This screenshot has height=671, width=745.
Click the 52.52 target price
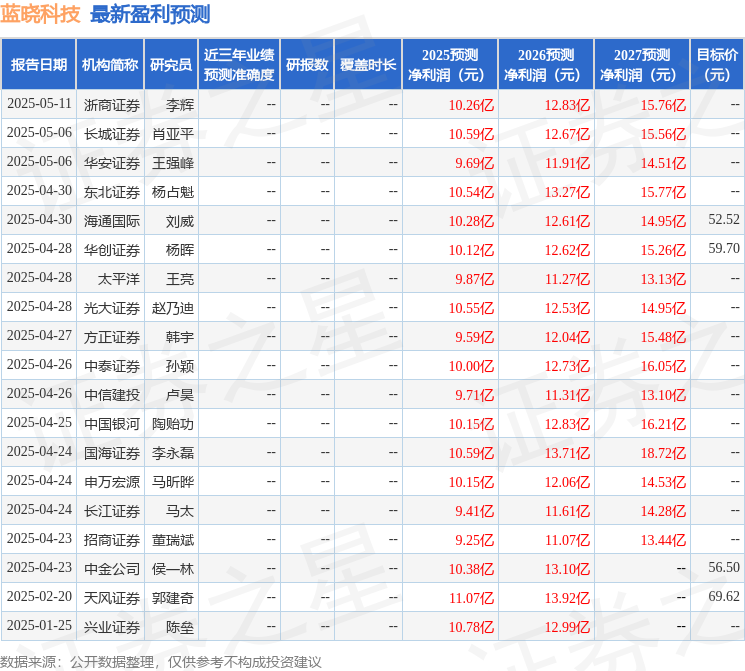click(724, 219)
